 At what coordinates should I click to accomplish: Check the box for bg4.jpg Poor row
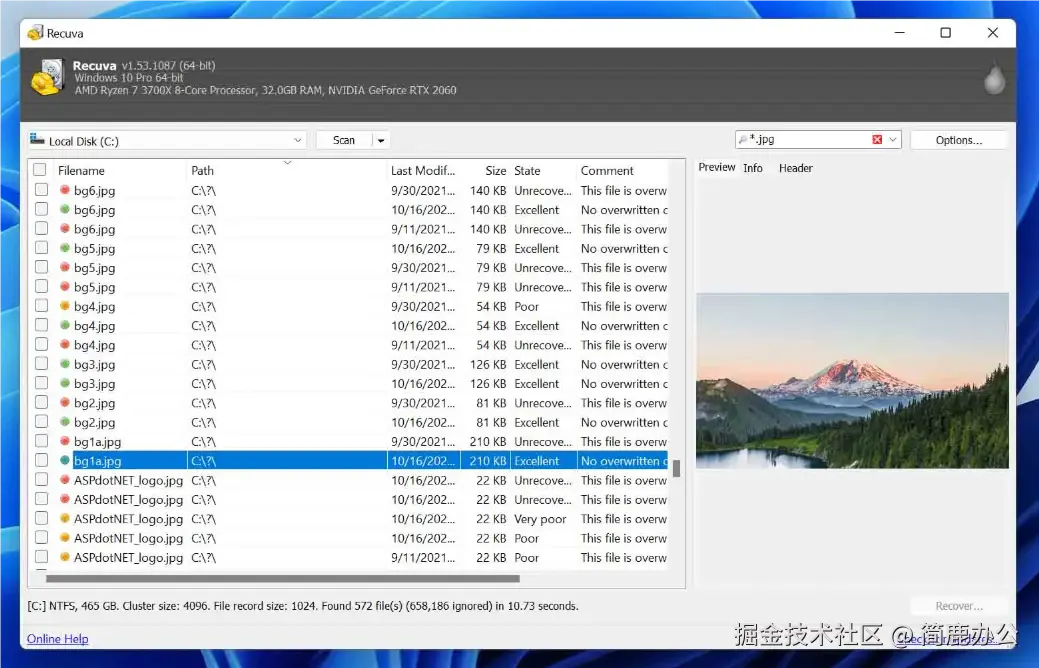(x=41, y=306)
